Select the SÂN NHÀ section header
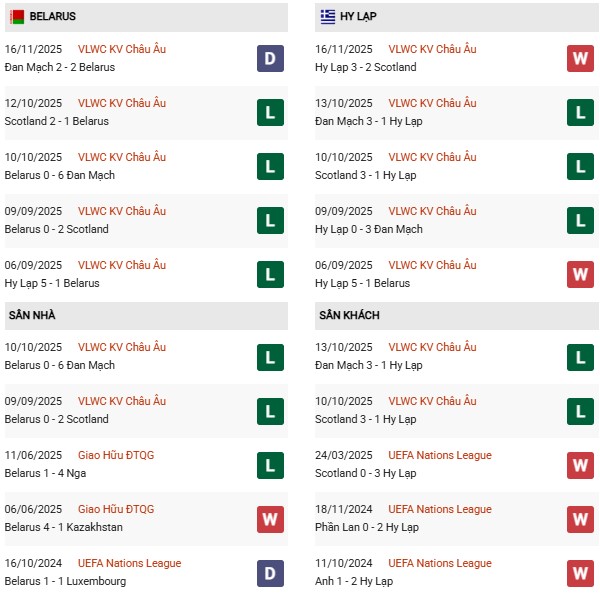Viewport: 600px width, 595px height. (32, 316)
